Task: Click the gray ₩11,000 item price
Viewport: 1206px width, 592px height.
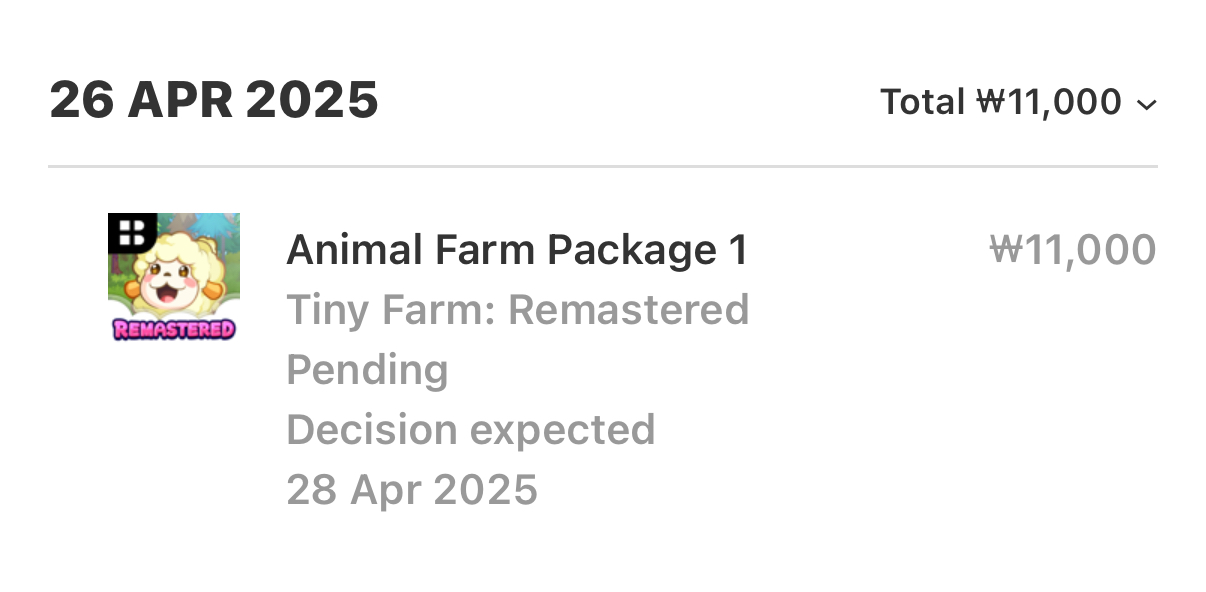Action: tap(1072, 250)
